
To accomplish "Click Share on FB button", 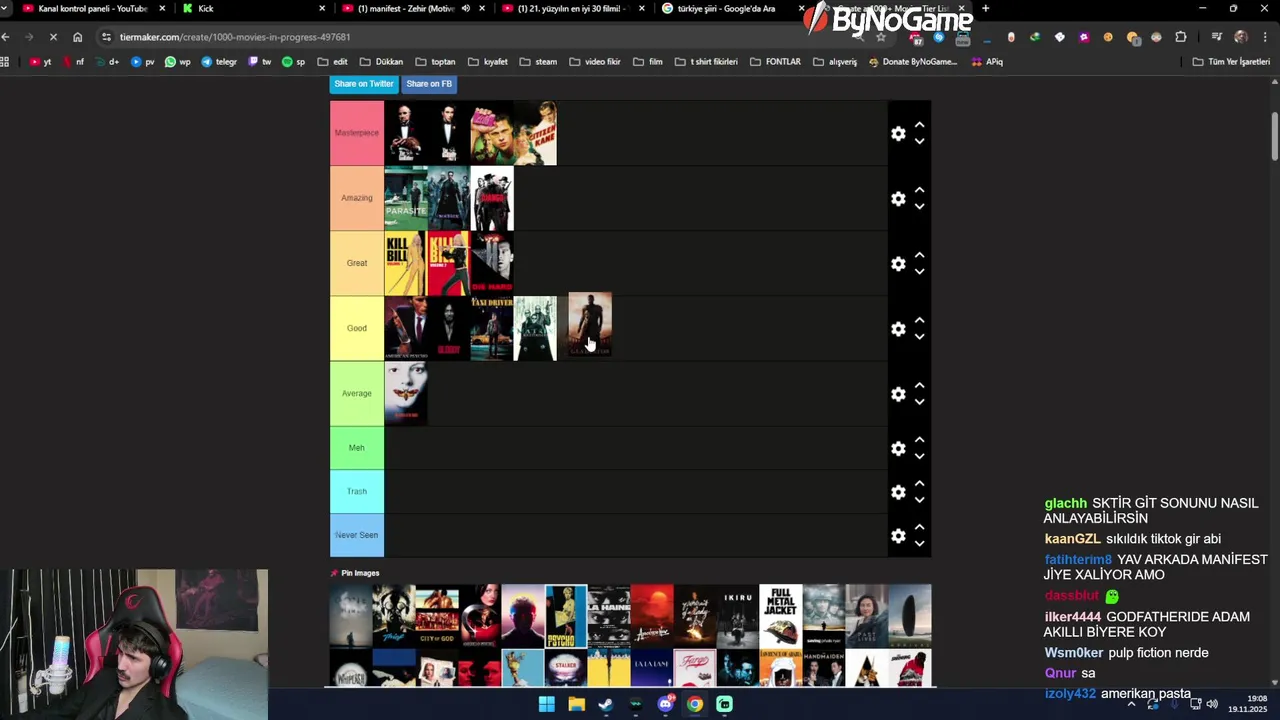I will pyautogui.click(x=429, y=84).
